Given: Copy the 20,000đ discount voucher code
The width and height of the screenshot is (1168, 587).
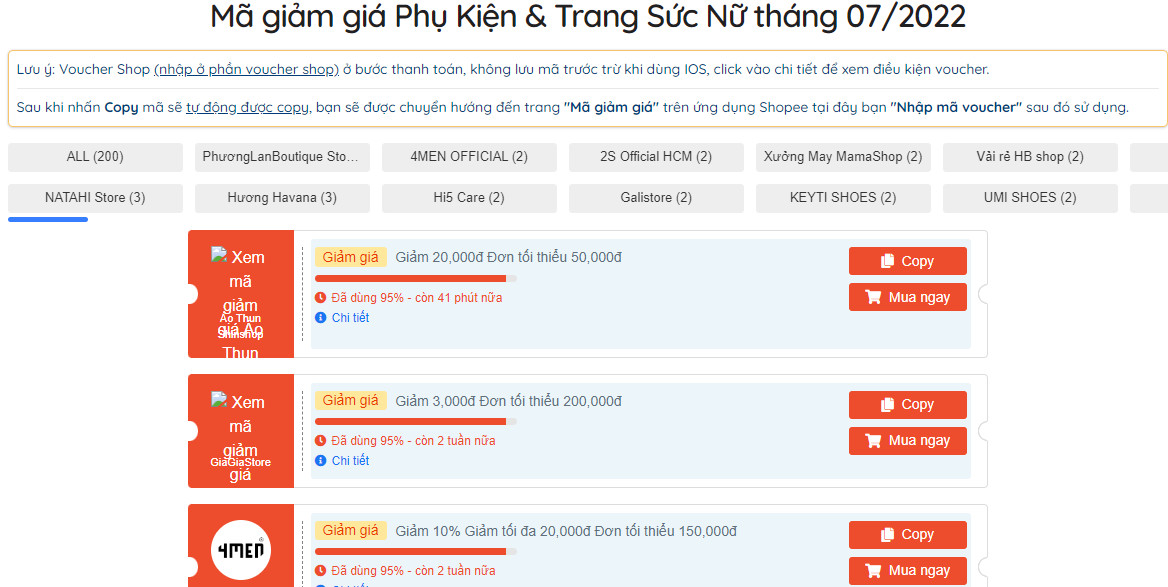Looking at the screenshot, I should coord(907,261).
